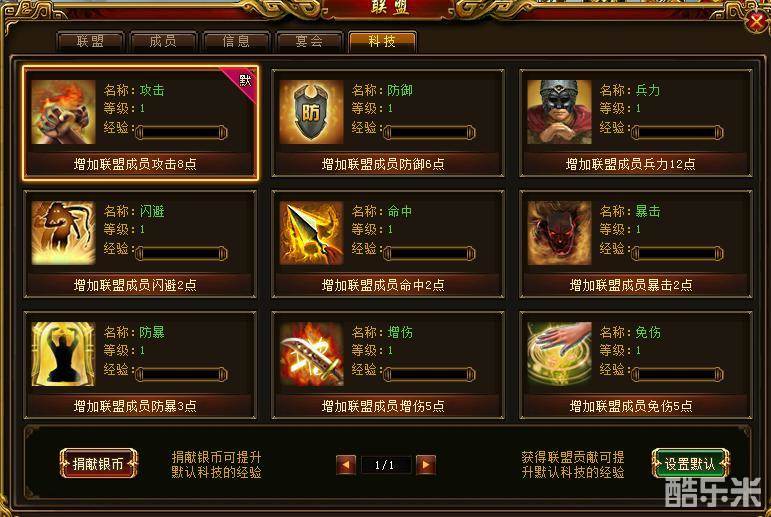This screenshot has height=517, width=771.
Task: Click the 捐献银币 donate button
Action: [98, 463]
